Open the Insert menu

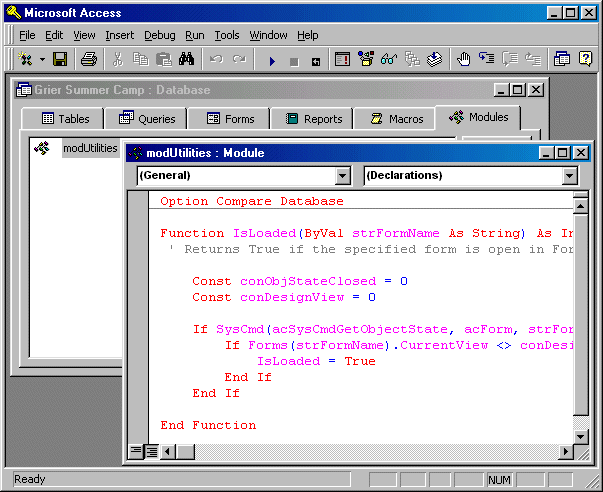pos(120,35)
